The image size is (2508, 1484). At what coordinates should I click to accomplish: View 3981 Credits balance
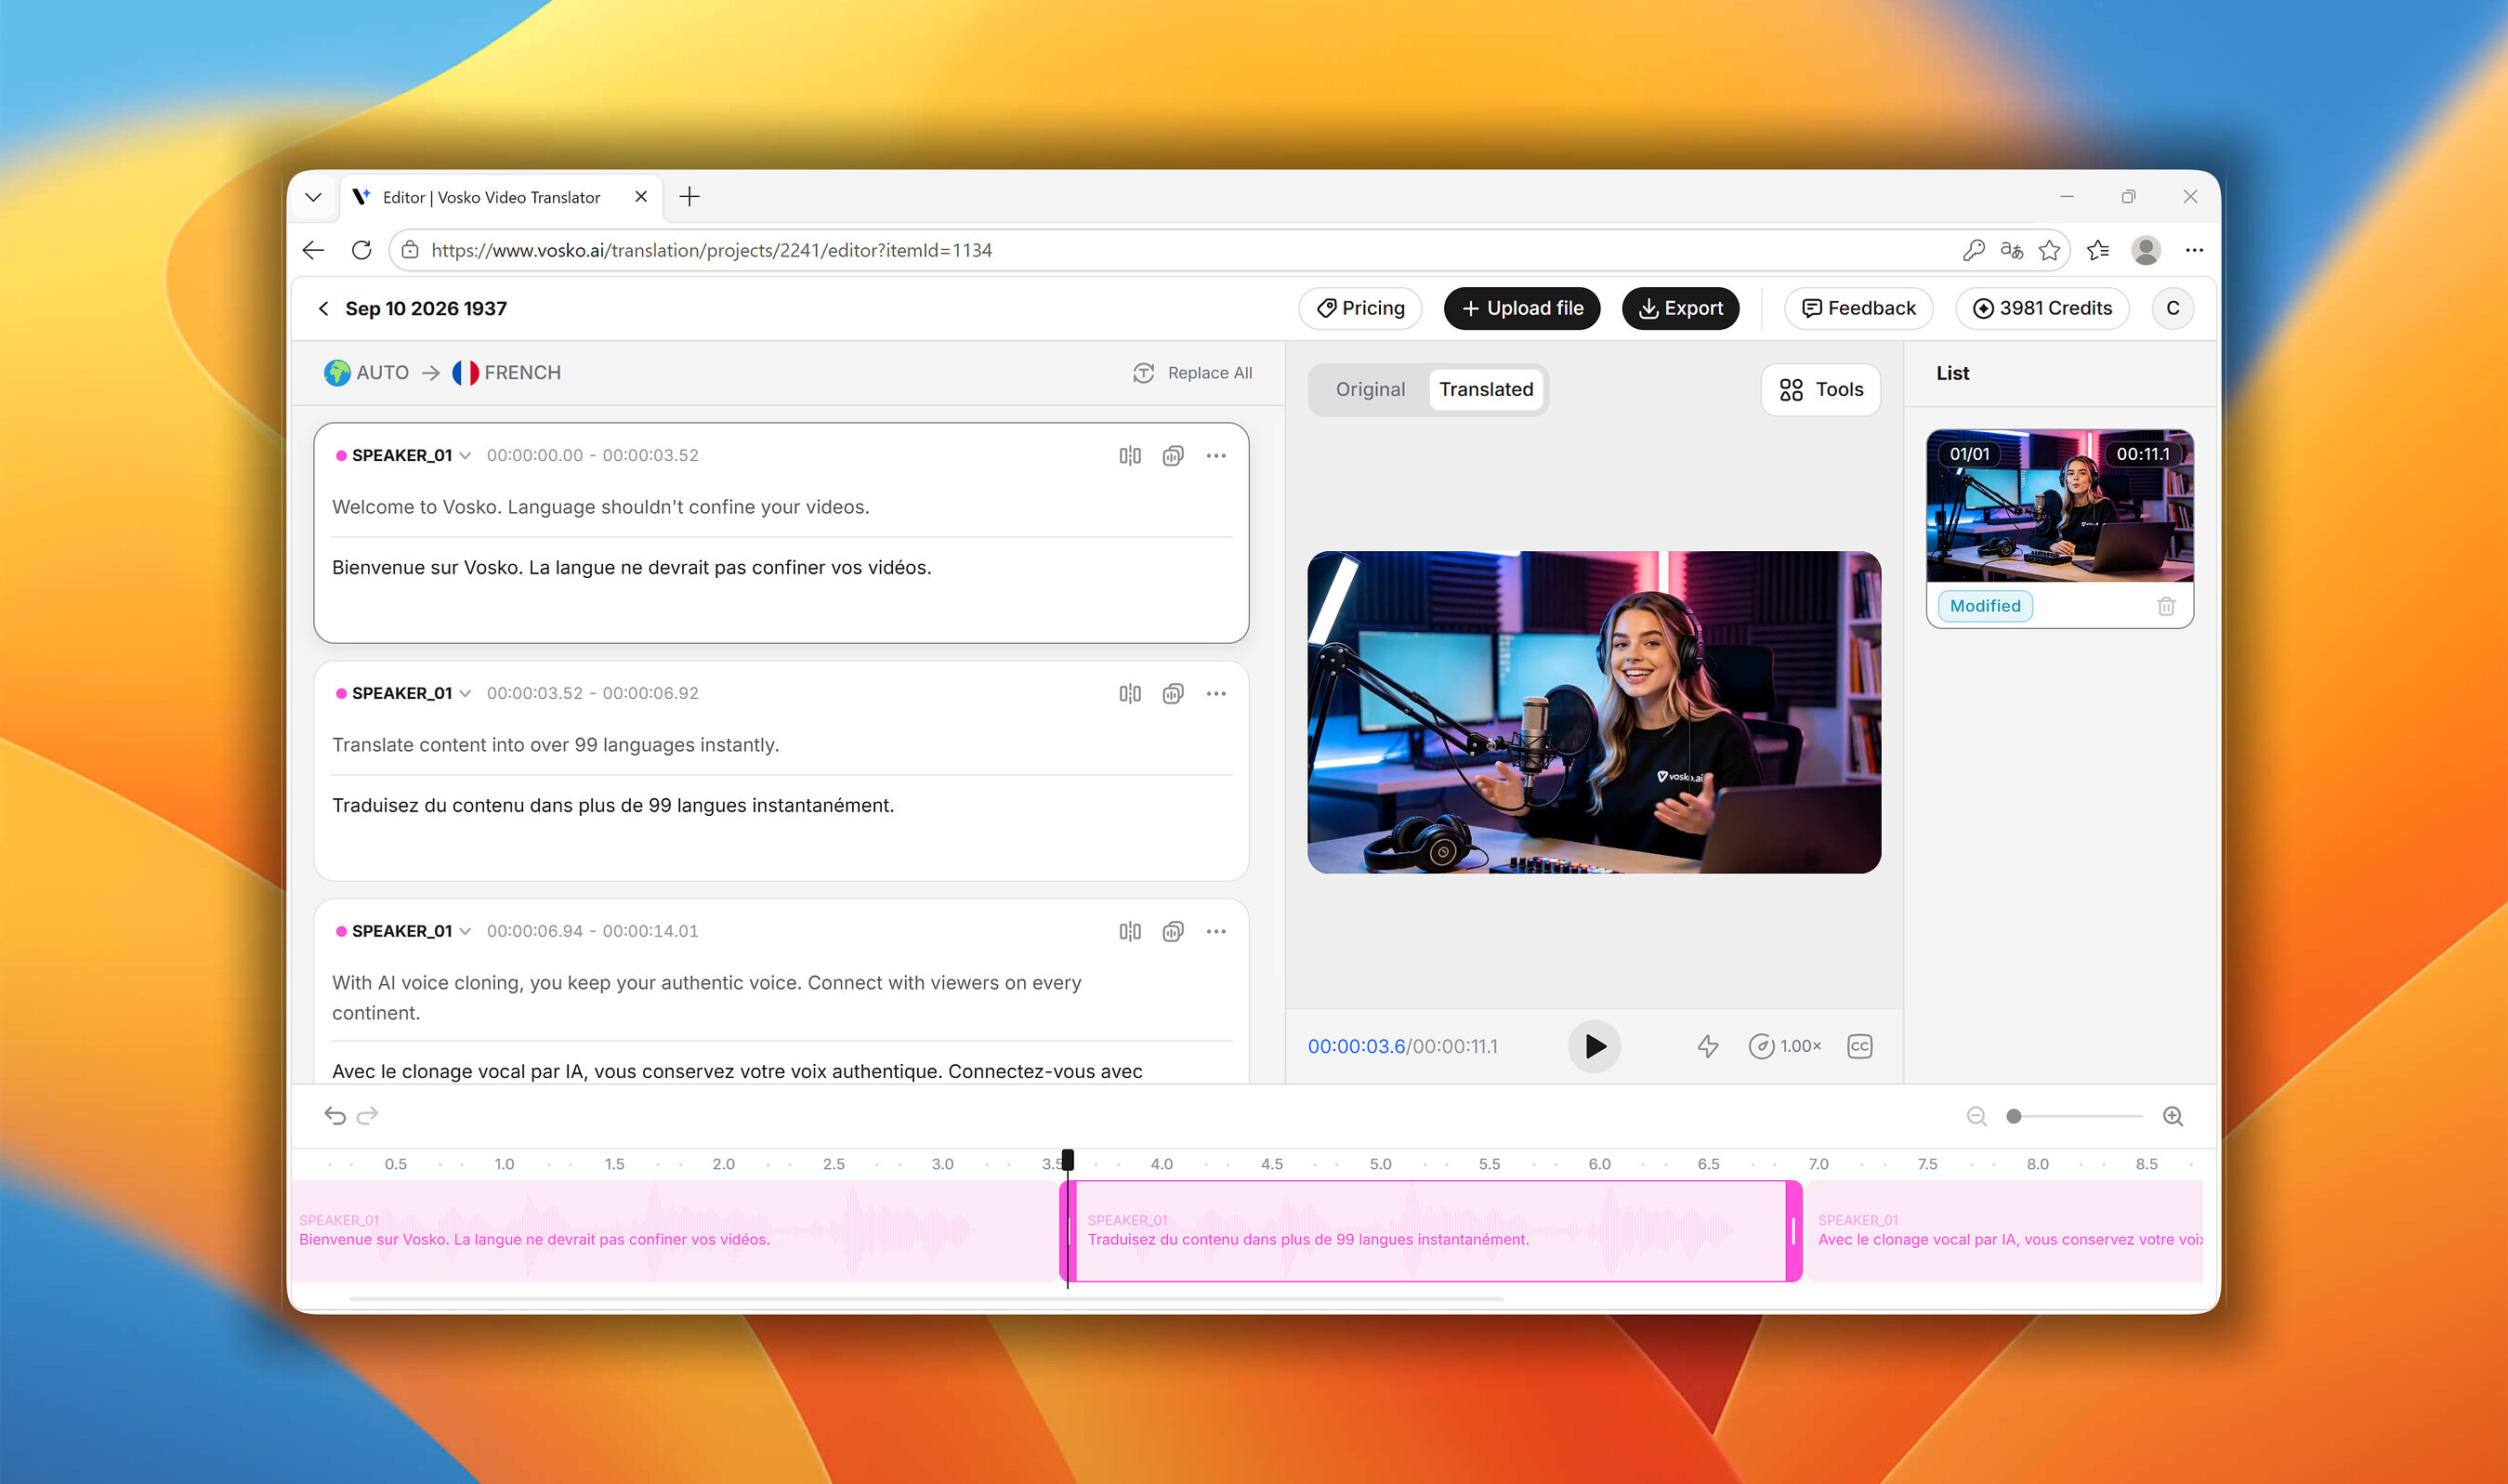(x=2042, y=308)
